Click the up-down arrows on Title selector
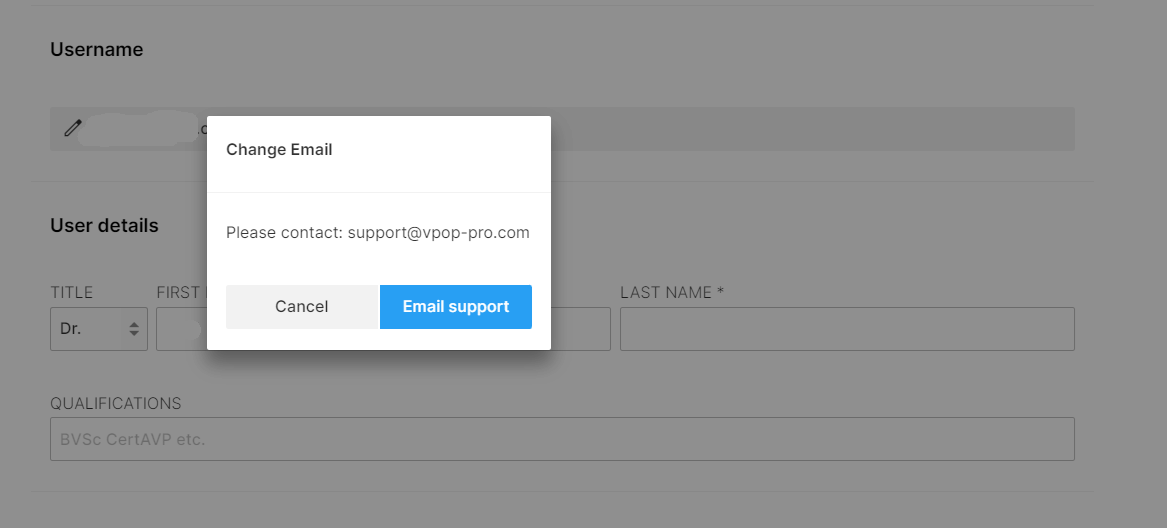 pos(134,328)
